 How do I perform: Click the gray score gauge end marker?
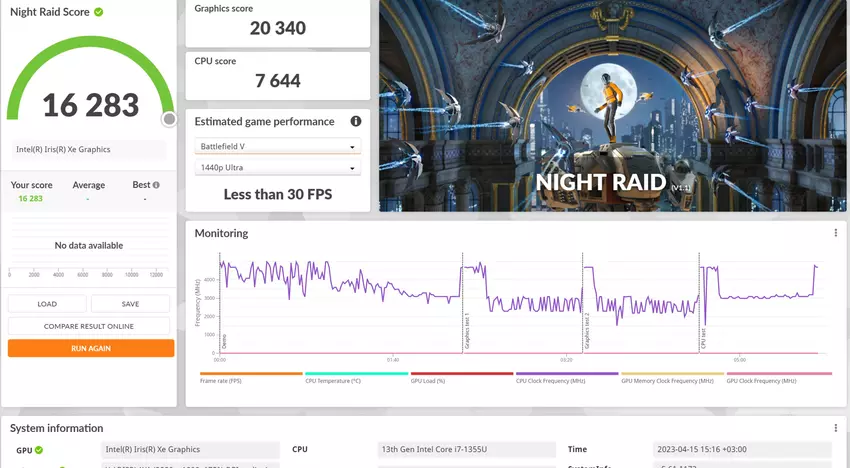[x=169, y=120]
